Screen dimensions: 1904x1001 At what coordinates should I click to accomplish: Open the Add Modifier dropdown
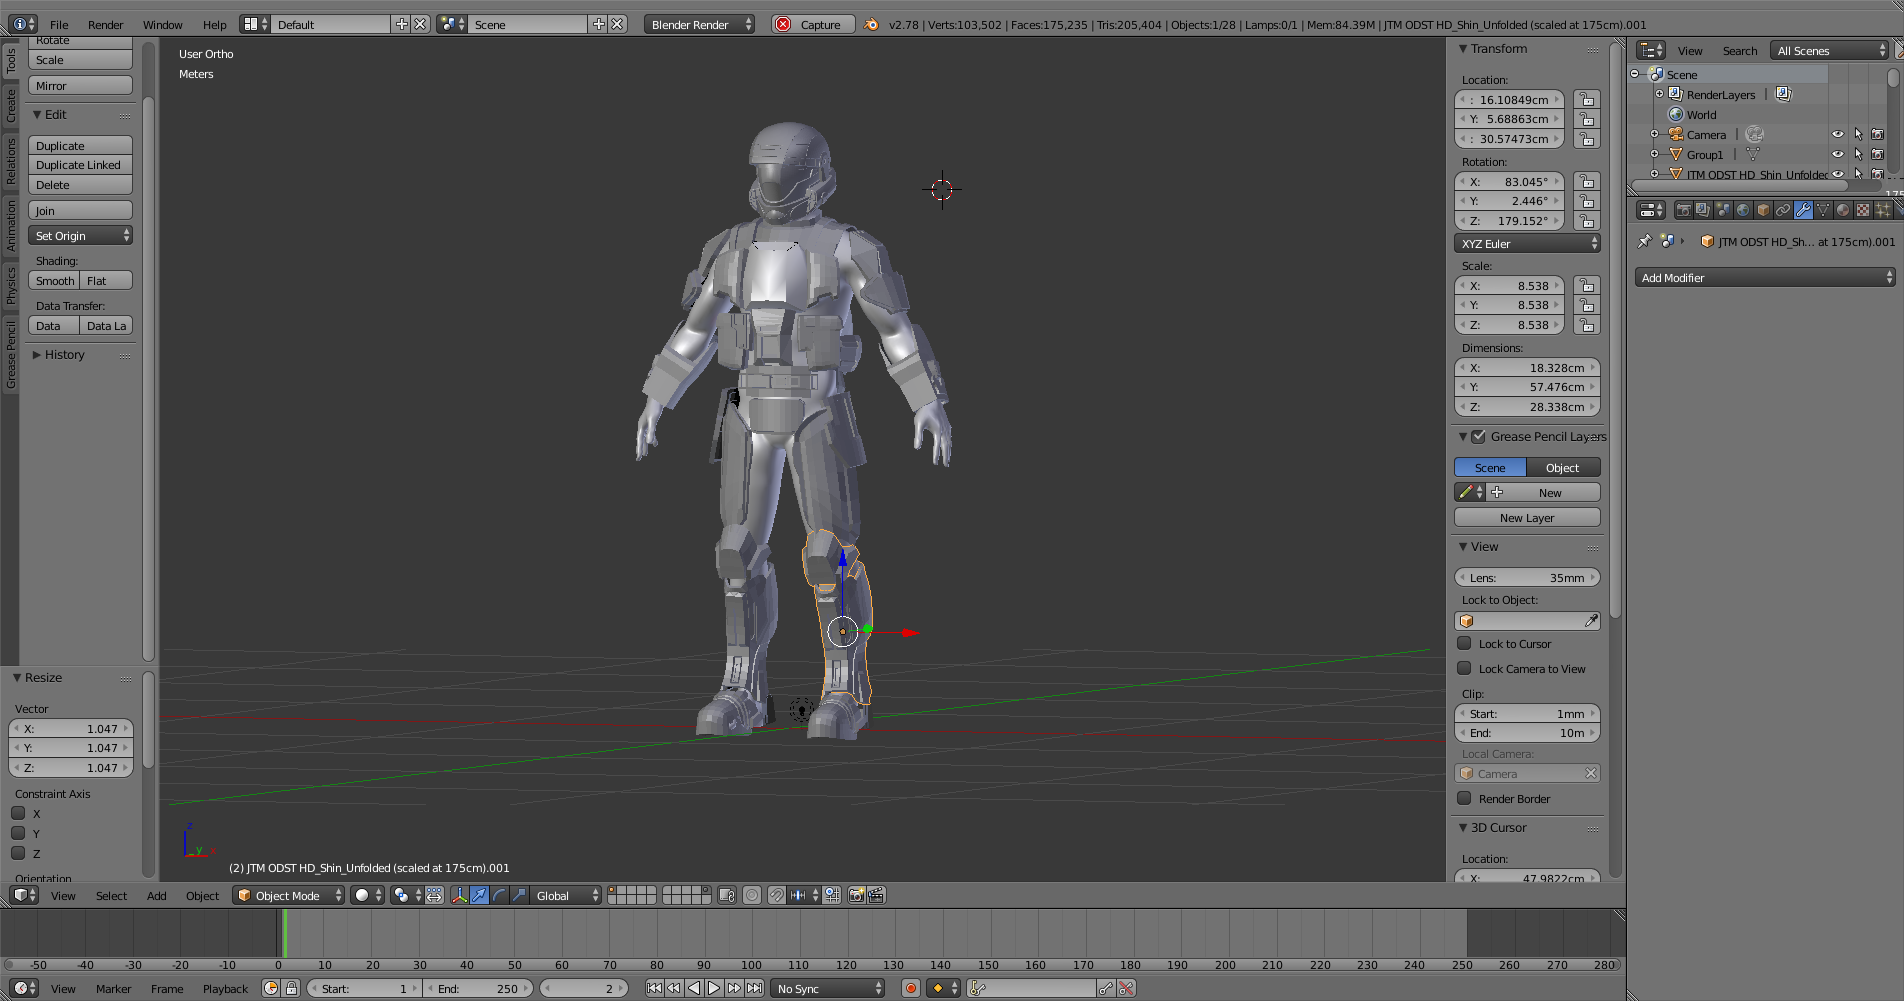[1765, 277]
